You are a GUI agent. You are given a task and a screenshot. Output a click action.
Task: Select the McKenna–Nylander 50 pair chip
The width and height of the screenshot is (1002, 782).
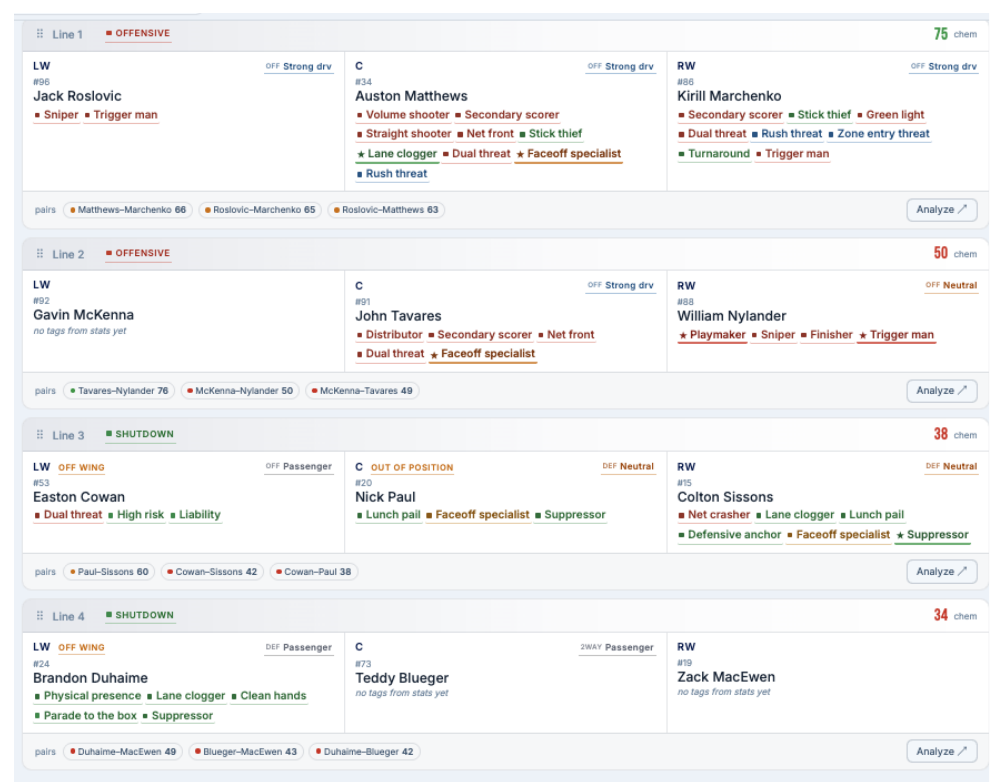pyautogui.click(x=240, y=390)
